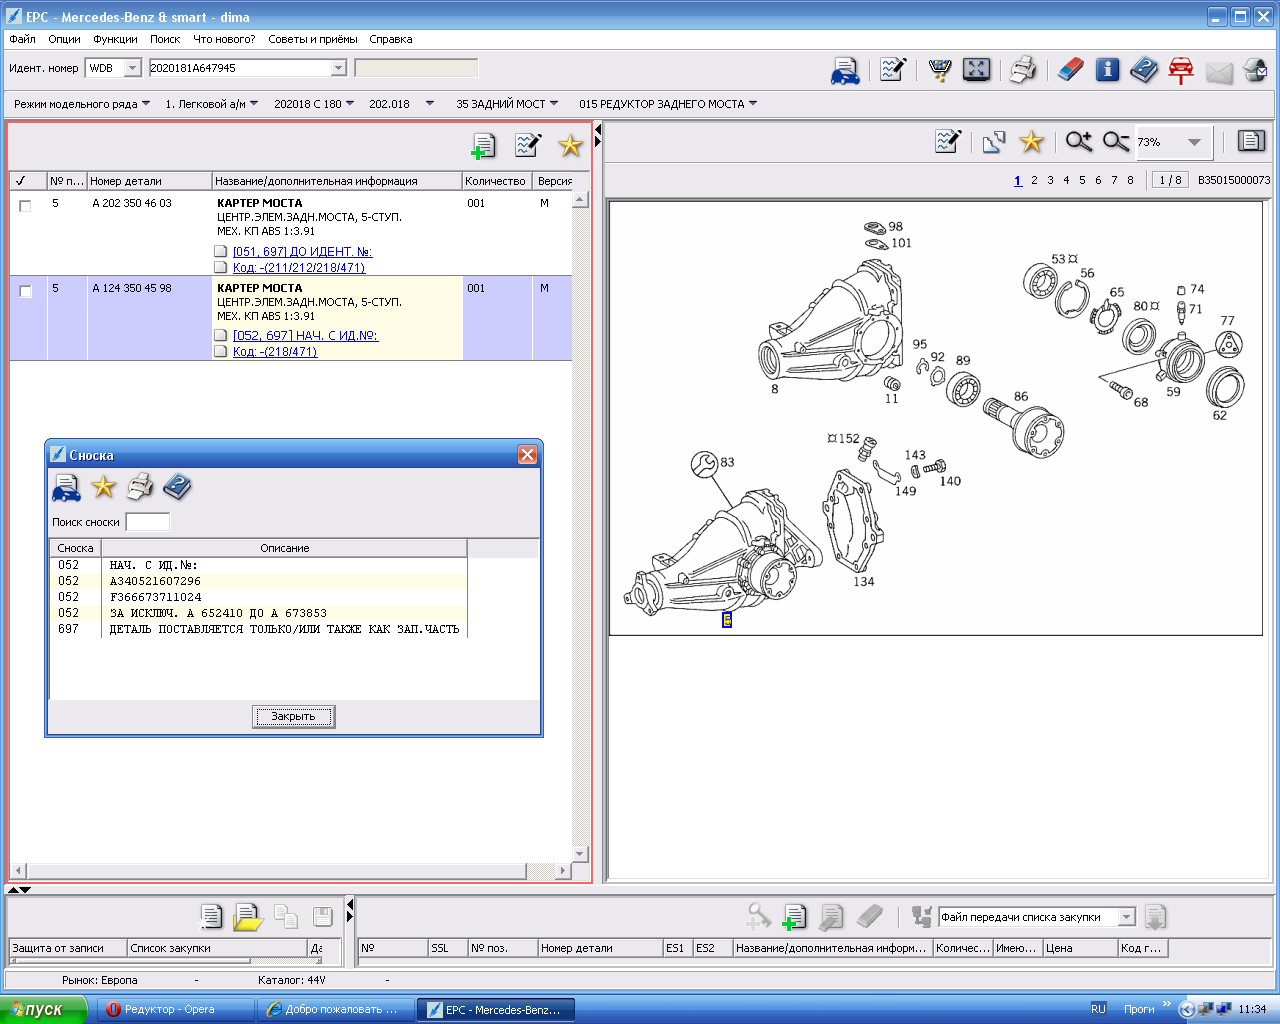Go to picture page 8
The height and width of the screenshot is (1024, 1280).
pyautogui.click(x=1130, y=180)
